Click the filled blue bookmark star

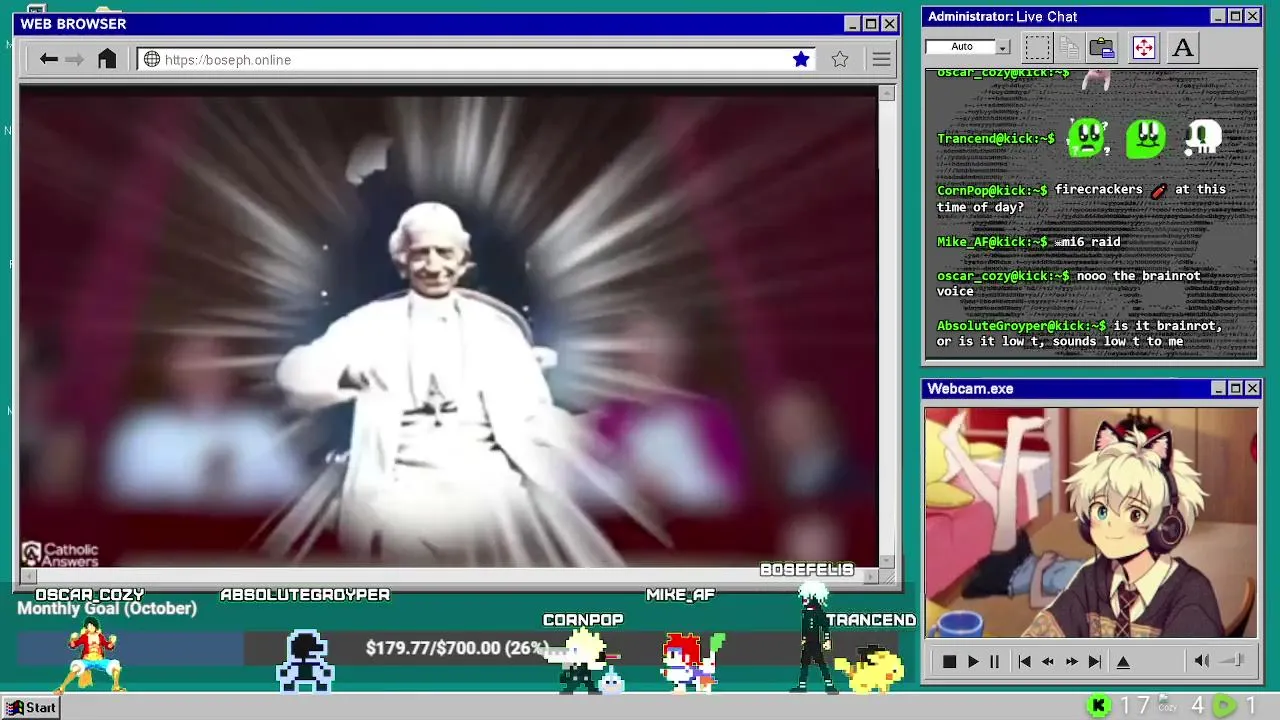(801, 59)
